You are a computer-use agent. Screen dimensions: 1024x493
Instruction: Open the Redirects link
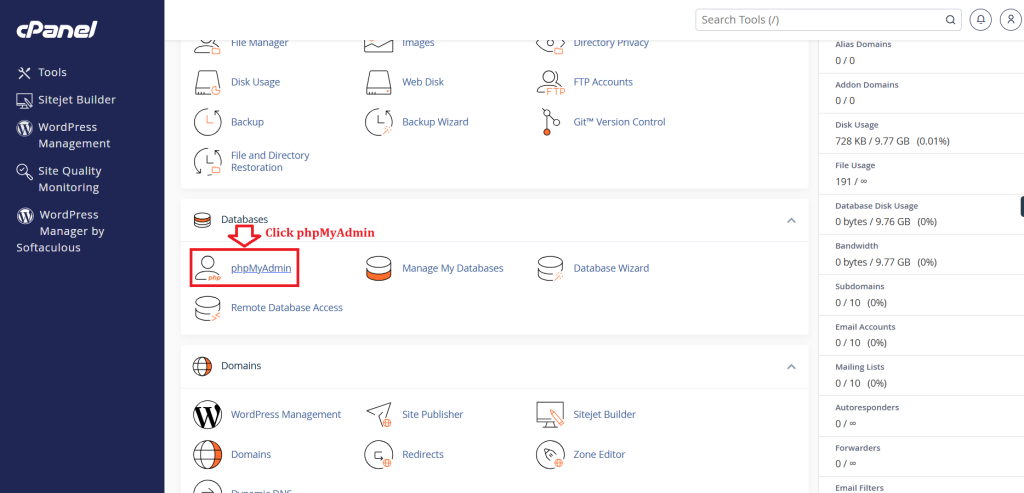coord(423,454)
